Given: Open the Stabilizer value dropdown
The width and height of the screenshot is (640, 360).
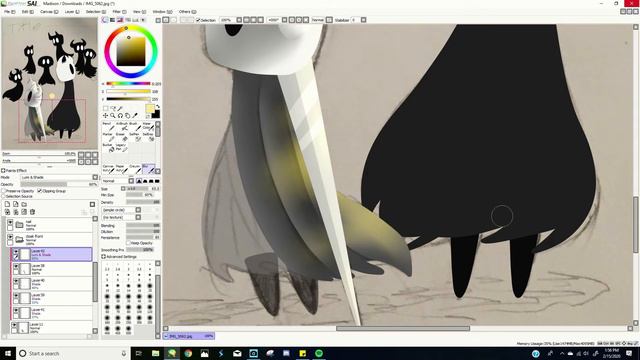Looking at the screenshot, I should pyautogui.click(x=363, y=20).
